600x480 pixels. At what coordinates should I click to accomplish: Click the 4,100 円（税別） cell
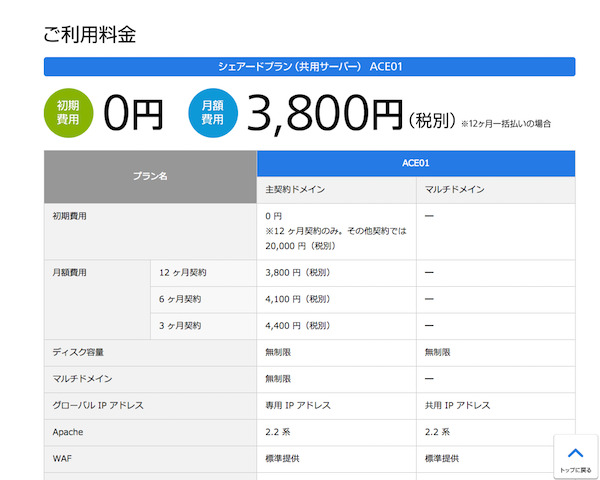336,299
